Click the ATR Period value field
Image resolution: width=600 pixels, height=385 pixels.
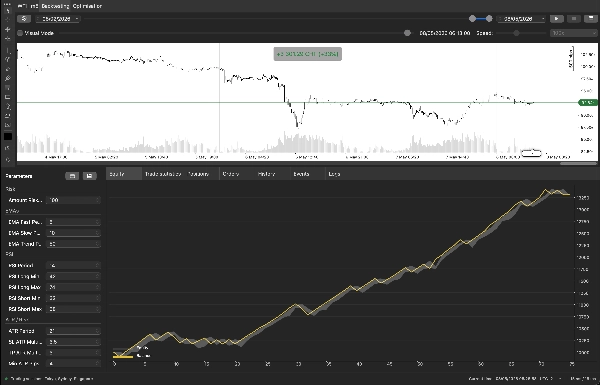pyautogui.click(x=73, y=331)
